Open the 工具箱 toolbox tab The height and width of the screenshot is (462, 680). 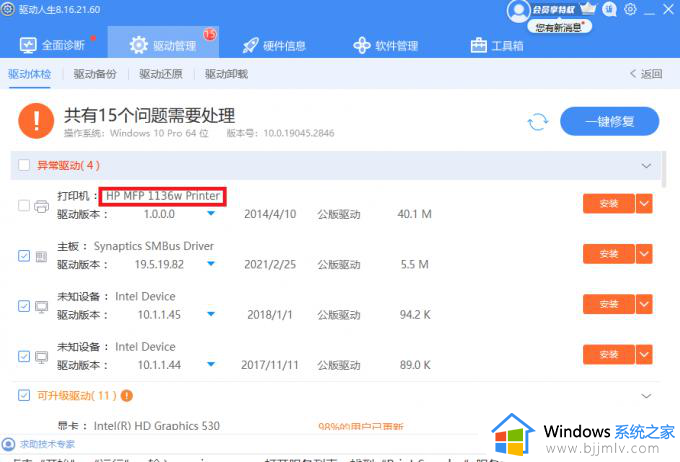pos(497,45)
